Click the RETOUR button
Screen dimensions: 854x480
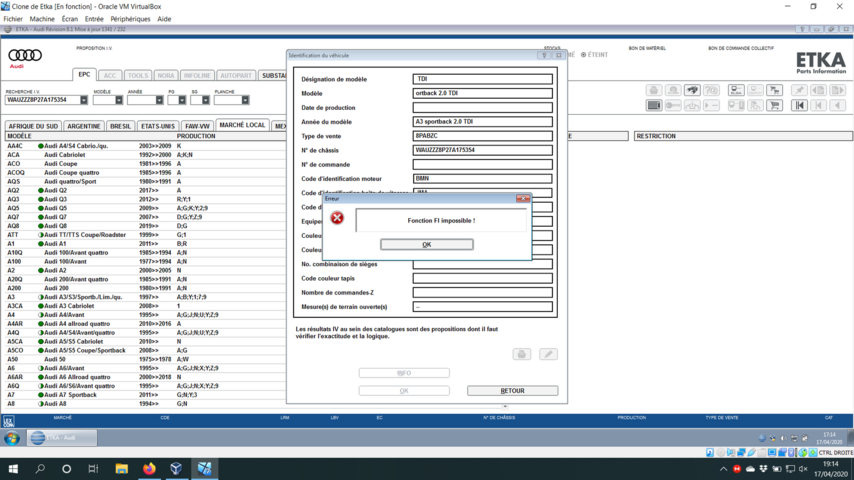tap(513, 391)
